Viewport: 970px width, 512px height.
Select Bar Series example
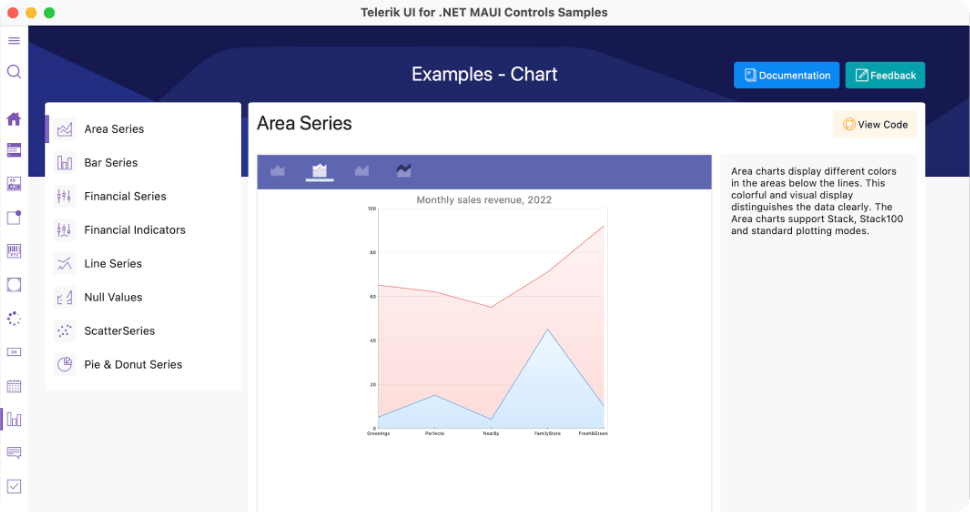[x=111, y=163]
